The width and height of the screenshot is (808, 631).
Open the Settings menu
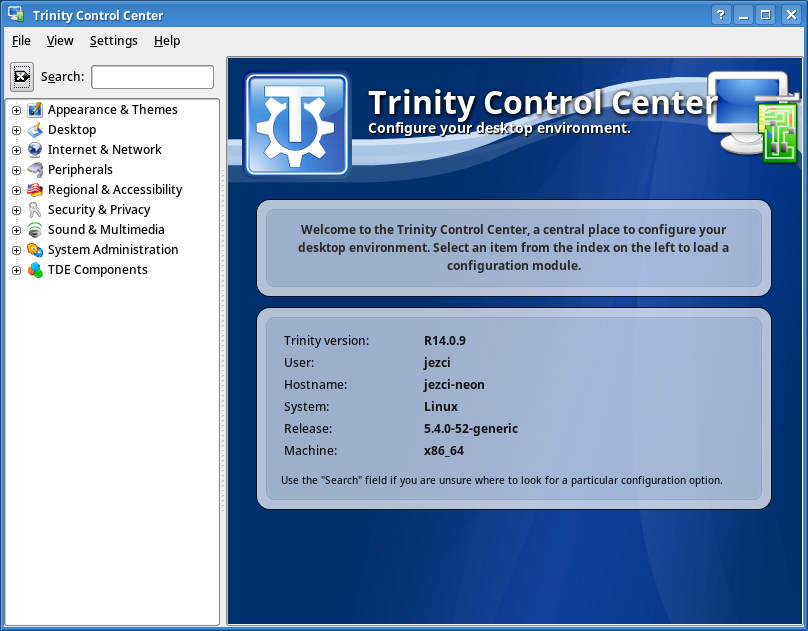pos(113,41)
